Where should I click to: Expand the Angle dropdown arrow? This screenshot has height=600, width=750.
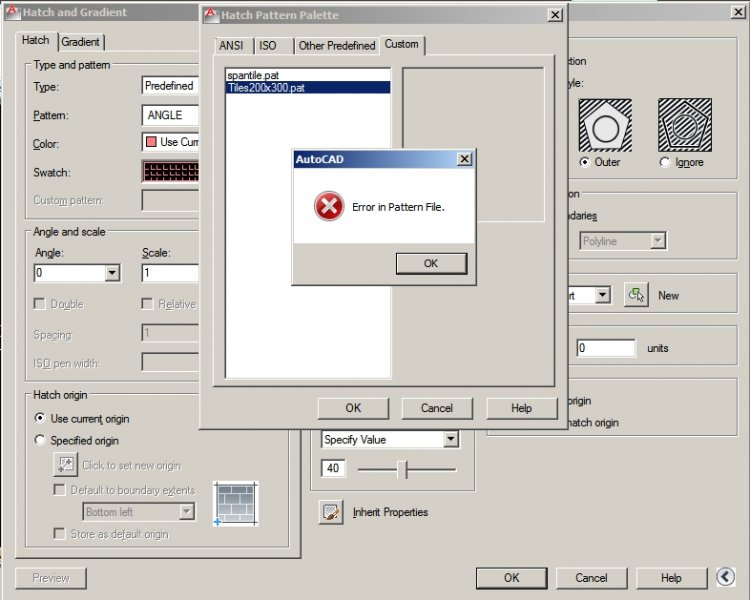pyautogui.click(x=112, y=273)
